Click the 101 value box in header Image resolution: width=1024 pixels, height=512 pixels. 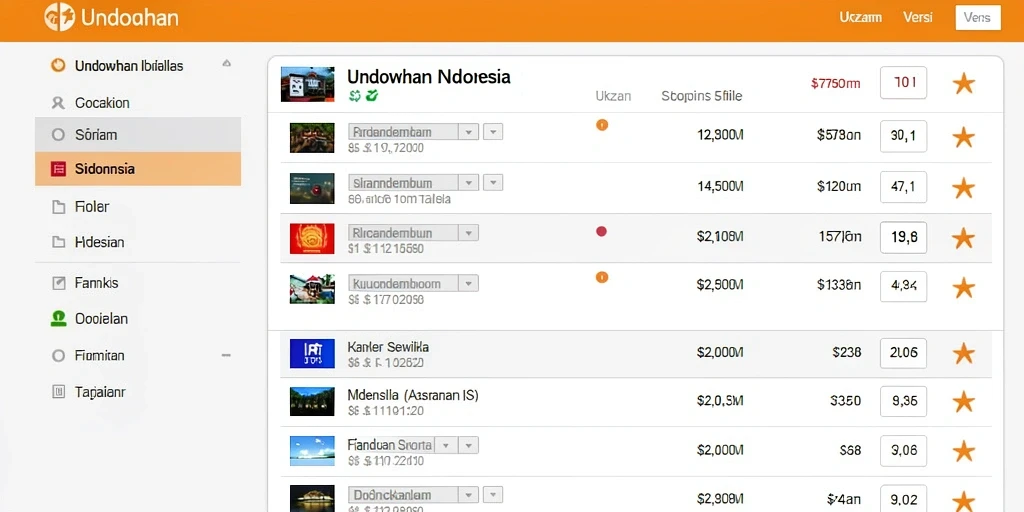coord(903,83)
